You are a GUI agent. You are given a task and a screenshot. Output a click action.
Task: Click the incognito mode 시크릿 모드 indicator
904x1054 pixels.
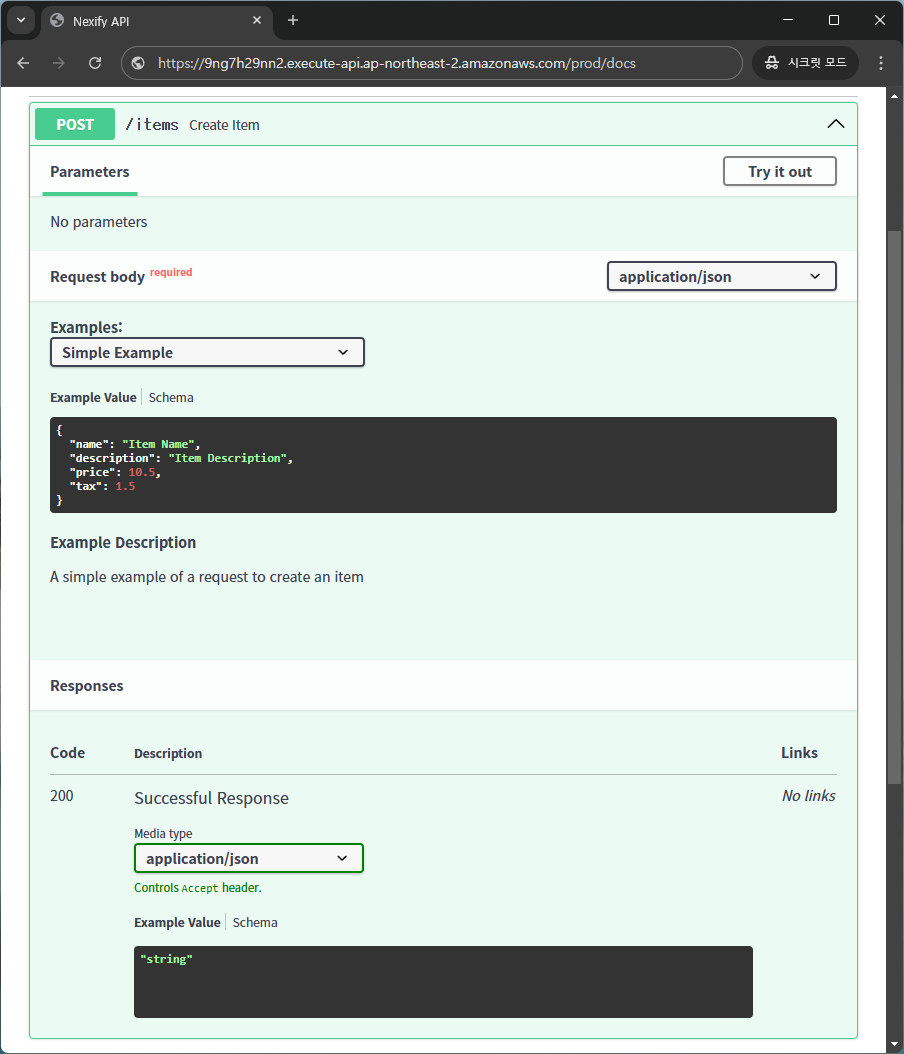(805, 63)
